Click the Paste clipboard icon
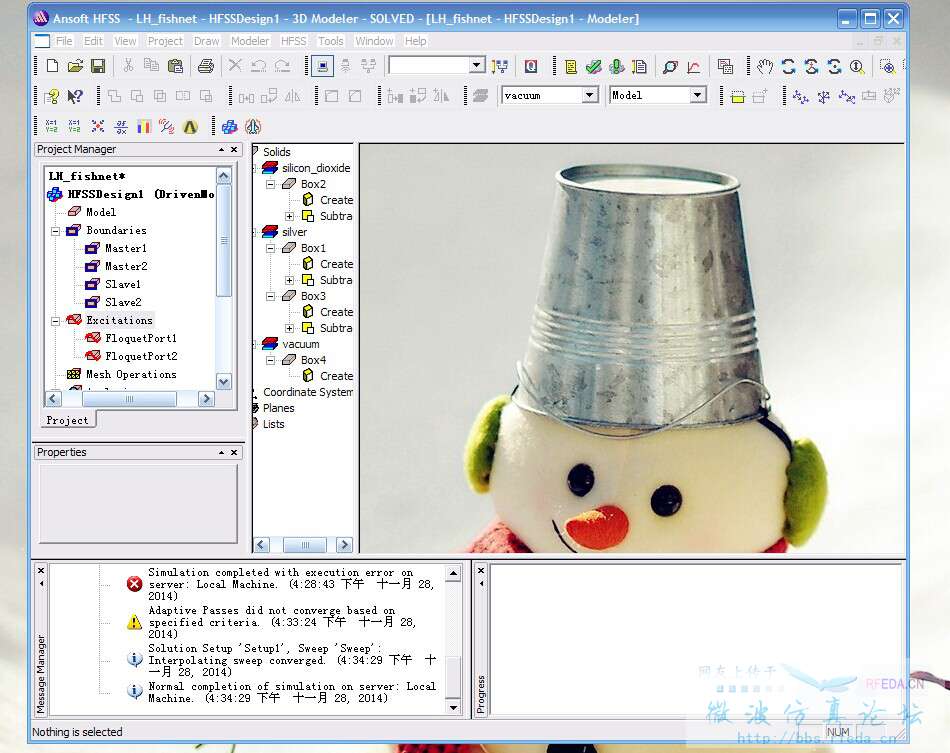950x753 pixels. 175,66
